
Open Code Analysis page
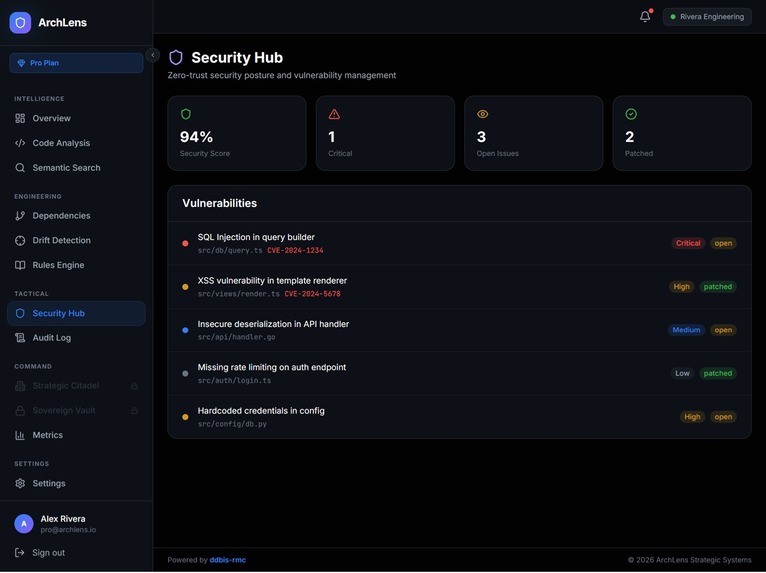coord(76,143)
